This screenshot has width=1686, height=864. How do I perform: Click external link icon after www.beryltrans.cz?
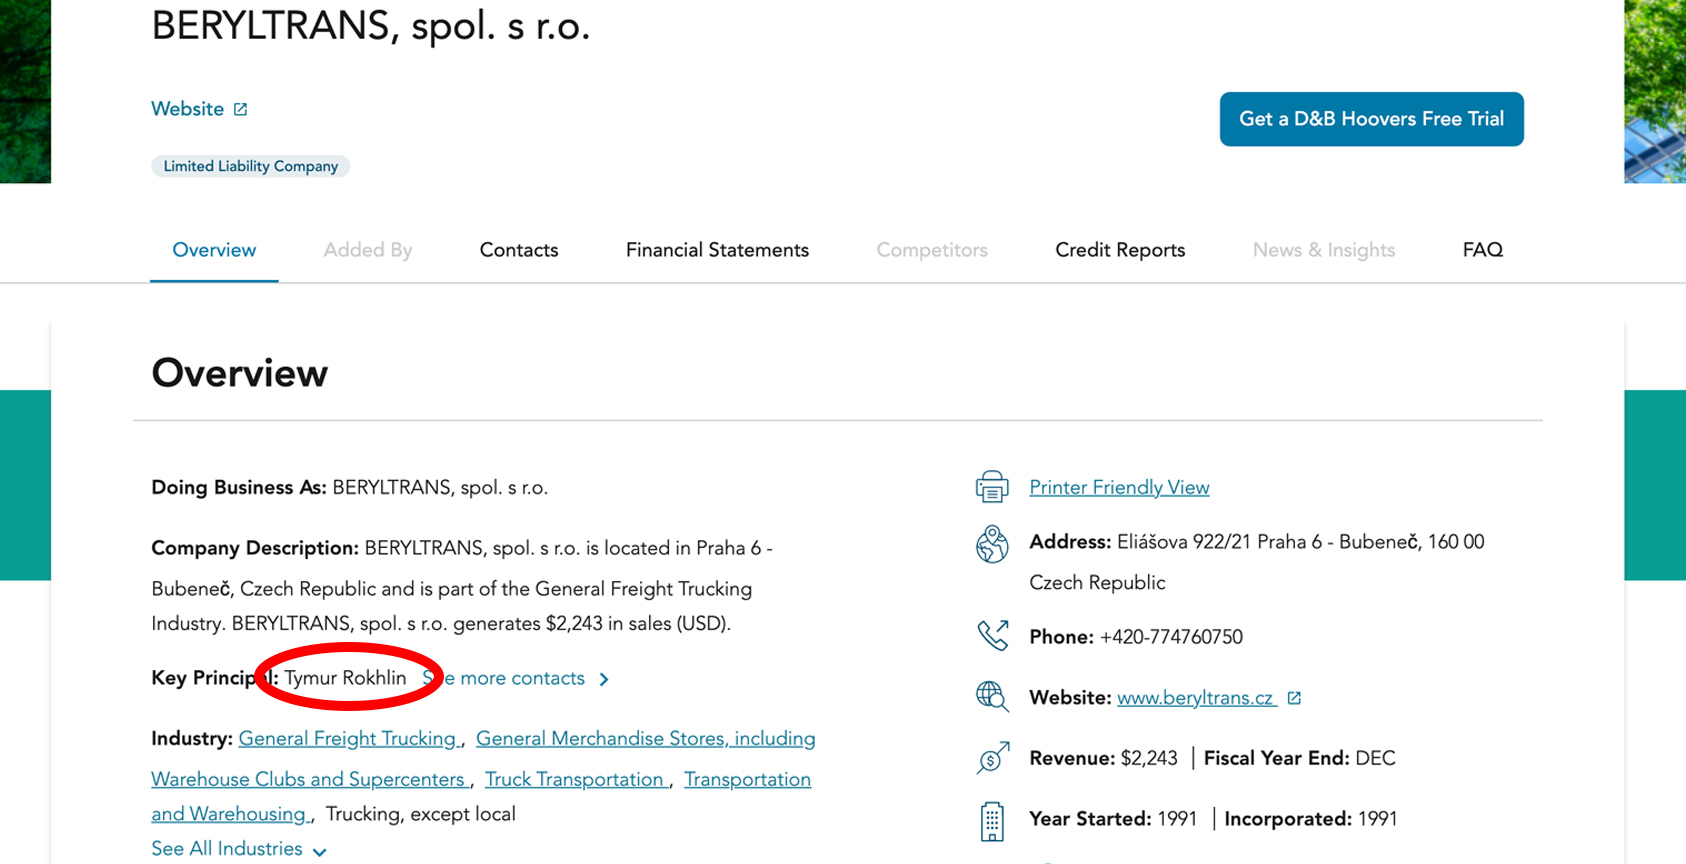coord(1294,698)
